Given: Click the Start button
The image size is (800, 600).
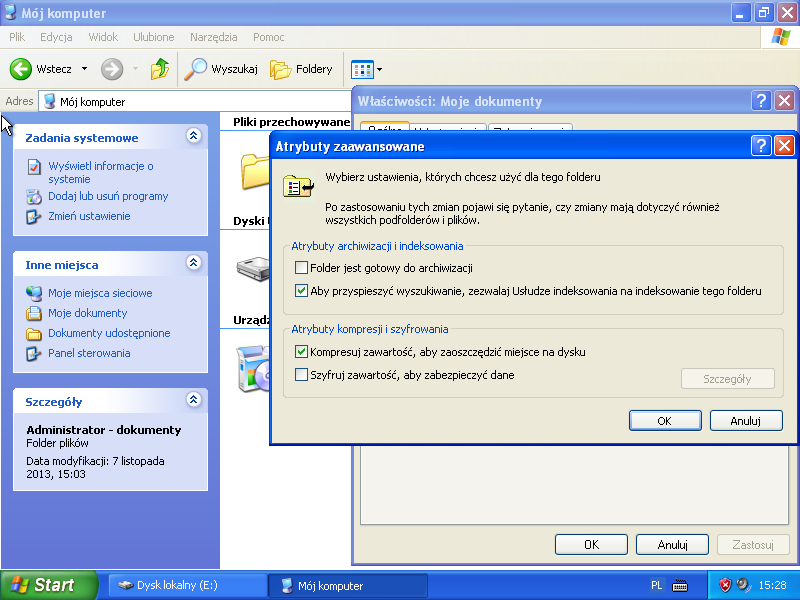Looking at the screenshot, I should [49, 585].
